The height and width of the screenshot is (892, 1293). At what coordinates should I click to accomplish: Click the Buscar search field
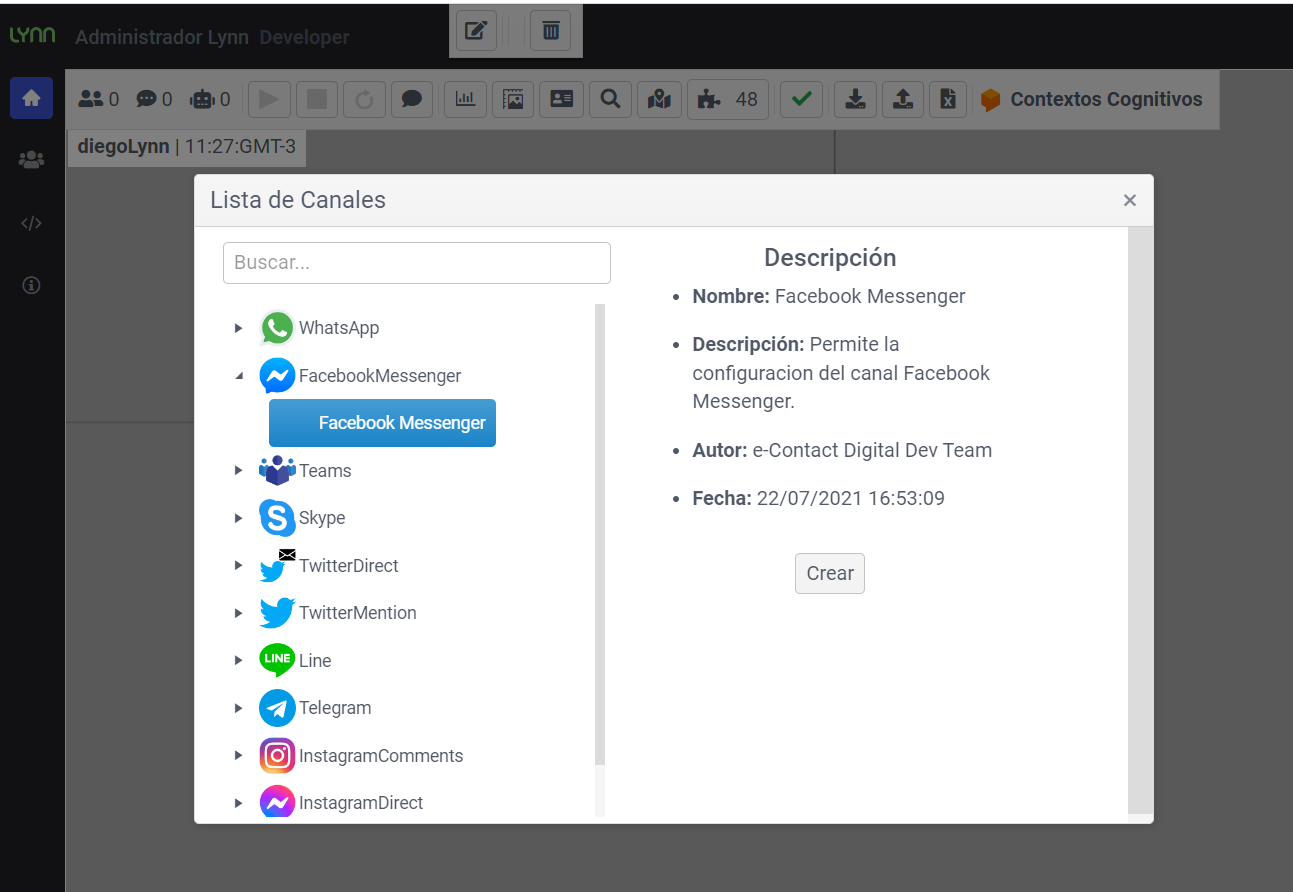point(416,263)
